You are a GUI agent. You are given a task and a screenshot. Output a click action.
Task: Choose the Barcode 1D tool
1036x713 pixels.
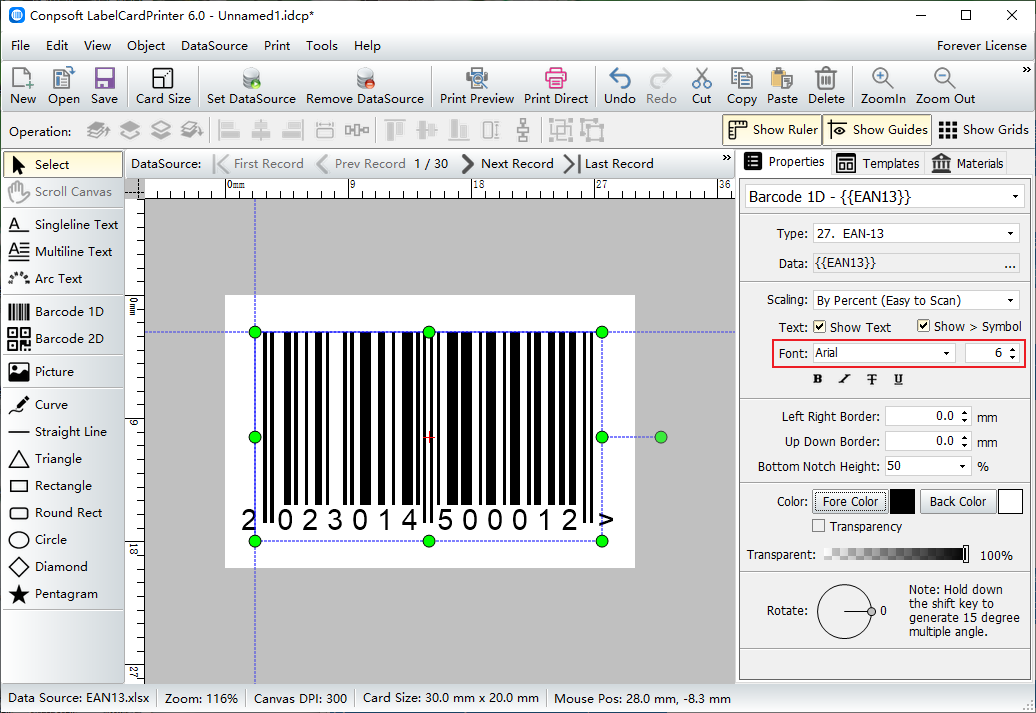(63, 311)
